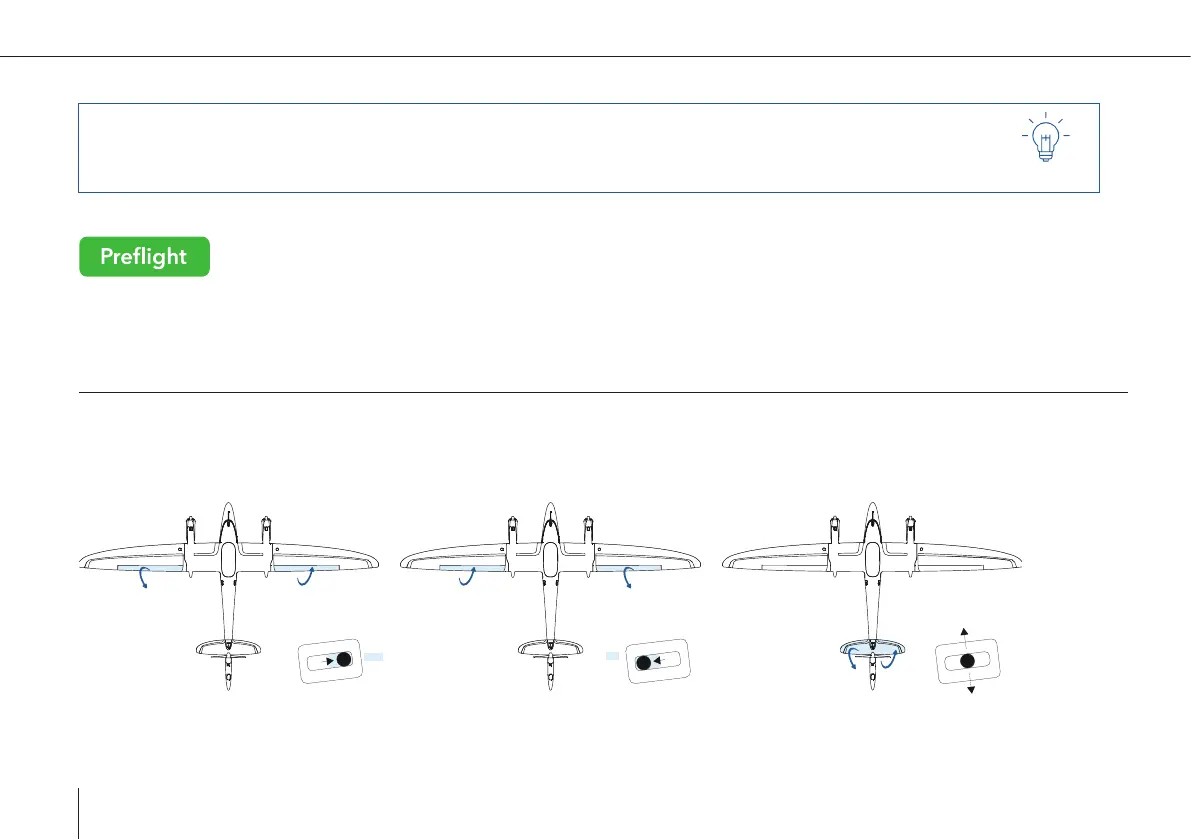The width and height of the screenshot is (1191, 839).
Task: Click the down arrow below third joystick
Action: 971,689
